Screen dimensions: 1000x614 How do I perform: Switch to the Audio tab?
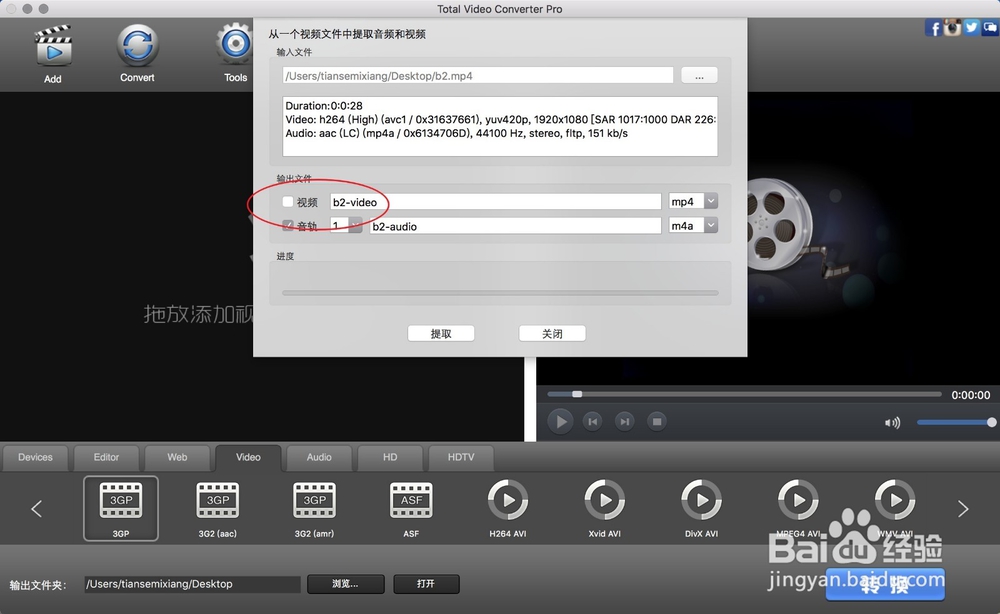coord(319,457)
